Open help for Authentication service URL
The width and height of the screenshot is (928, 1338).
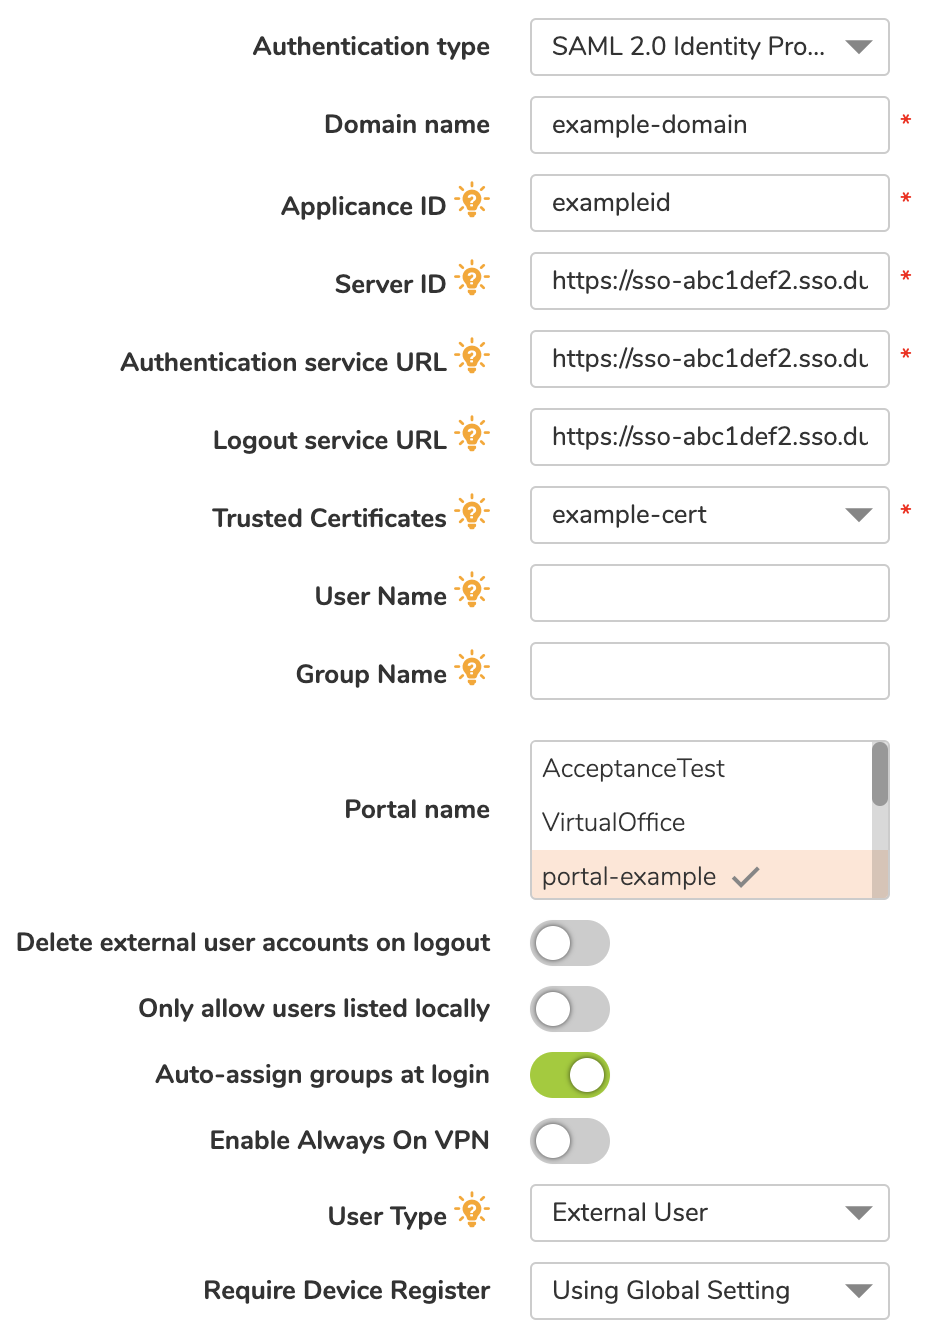(471, 355)
